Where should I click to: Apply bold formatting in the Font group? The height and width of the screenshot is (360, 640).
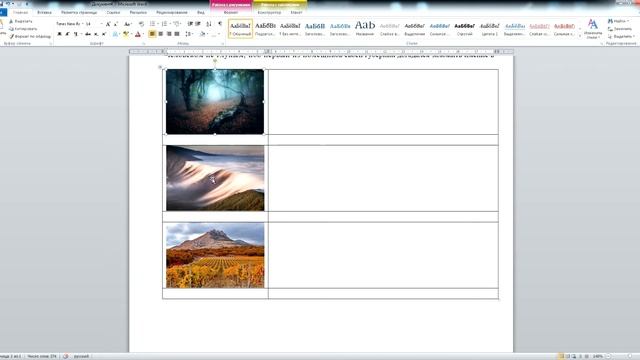[59, 34]
